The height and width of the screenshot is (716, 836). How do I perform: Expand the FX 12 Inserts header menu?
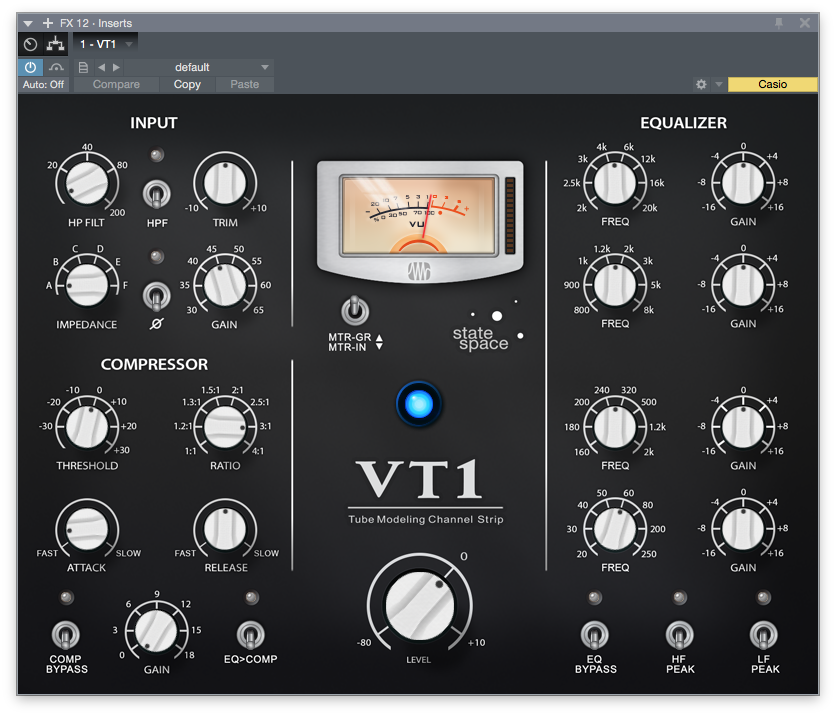point(28,22)
